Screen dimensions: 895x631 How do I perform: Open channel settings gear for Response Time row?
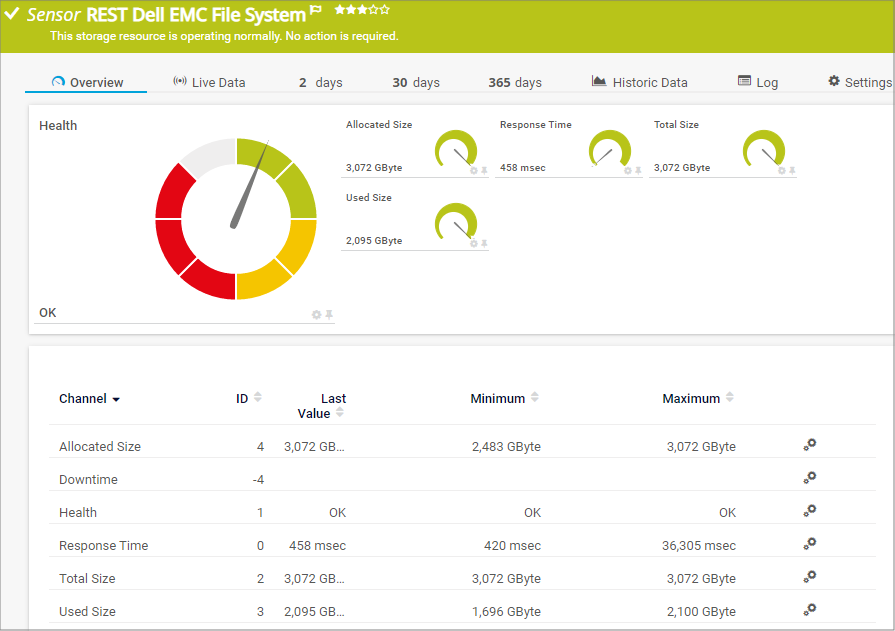[810, 545]
